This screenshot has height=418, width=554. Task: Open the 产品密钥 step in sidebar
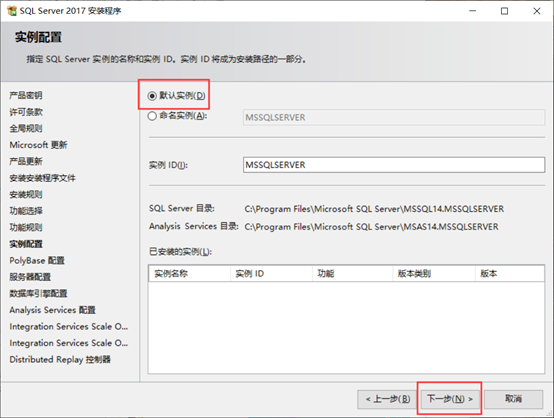coord(26,95)
